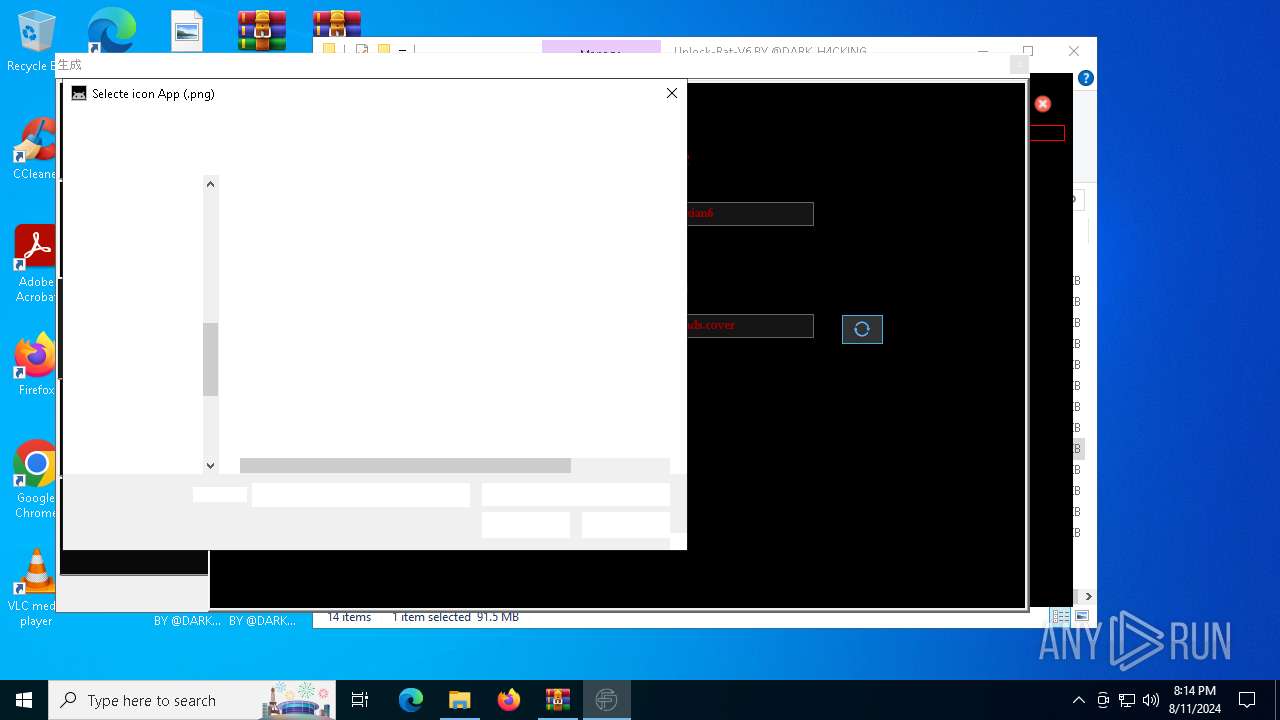Open the network icon in system tray
The width and height of the screenshot is (1280, 720).
coord(1127,700)
